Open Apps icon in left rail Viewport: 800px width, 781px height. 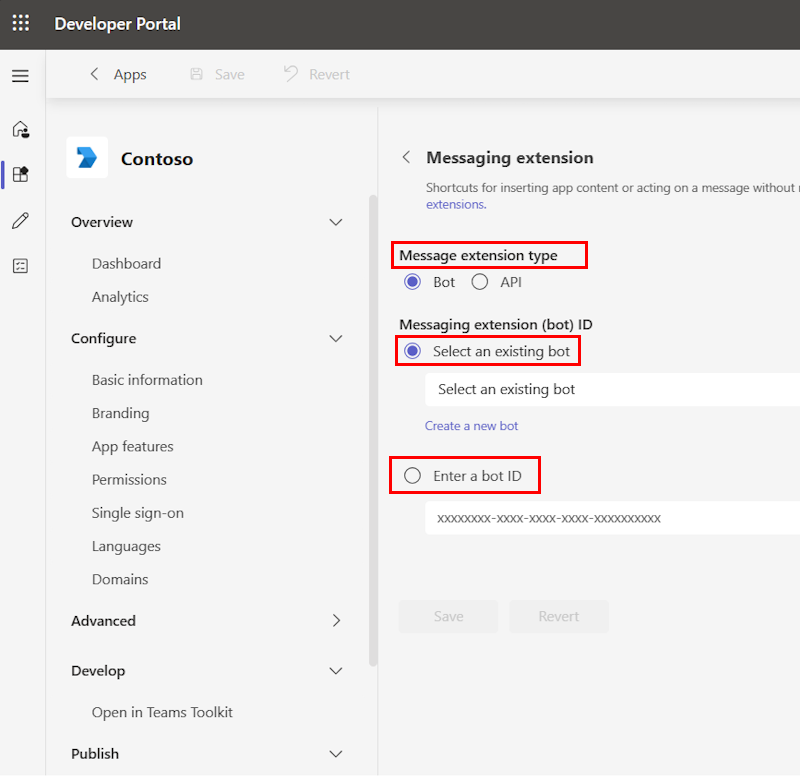pos(20,174)
